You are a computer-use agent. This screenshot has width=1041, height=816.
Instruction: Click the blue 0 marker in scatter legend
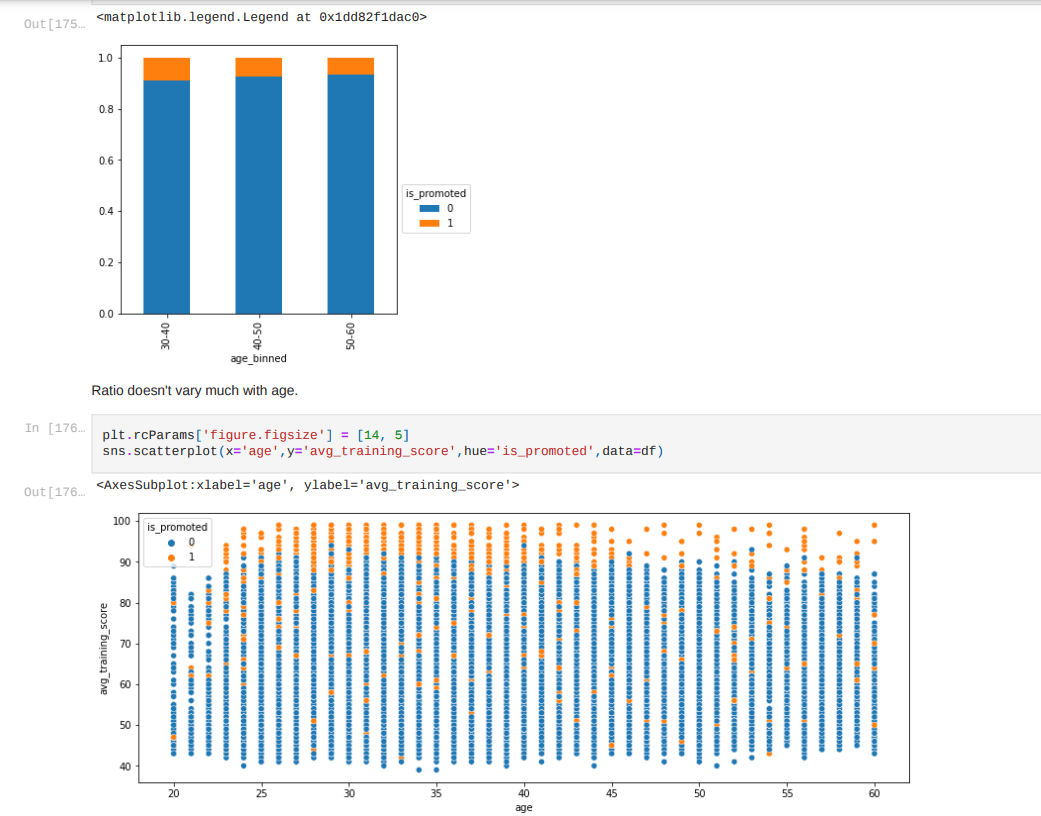pyautogui.click(x=170, y=541)
